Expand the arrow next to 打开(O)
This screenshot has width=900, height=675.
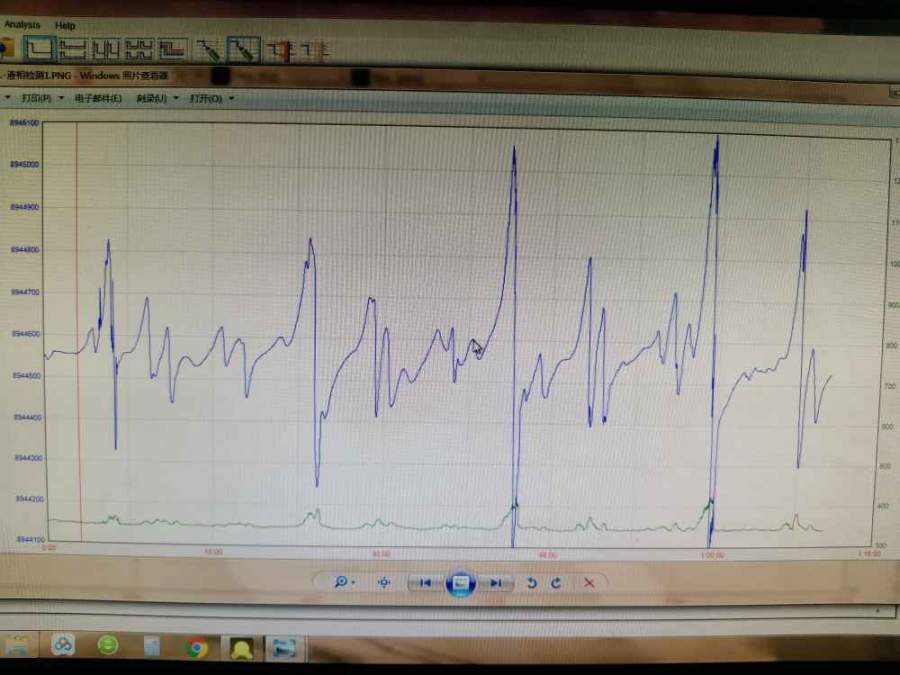231,99
